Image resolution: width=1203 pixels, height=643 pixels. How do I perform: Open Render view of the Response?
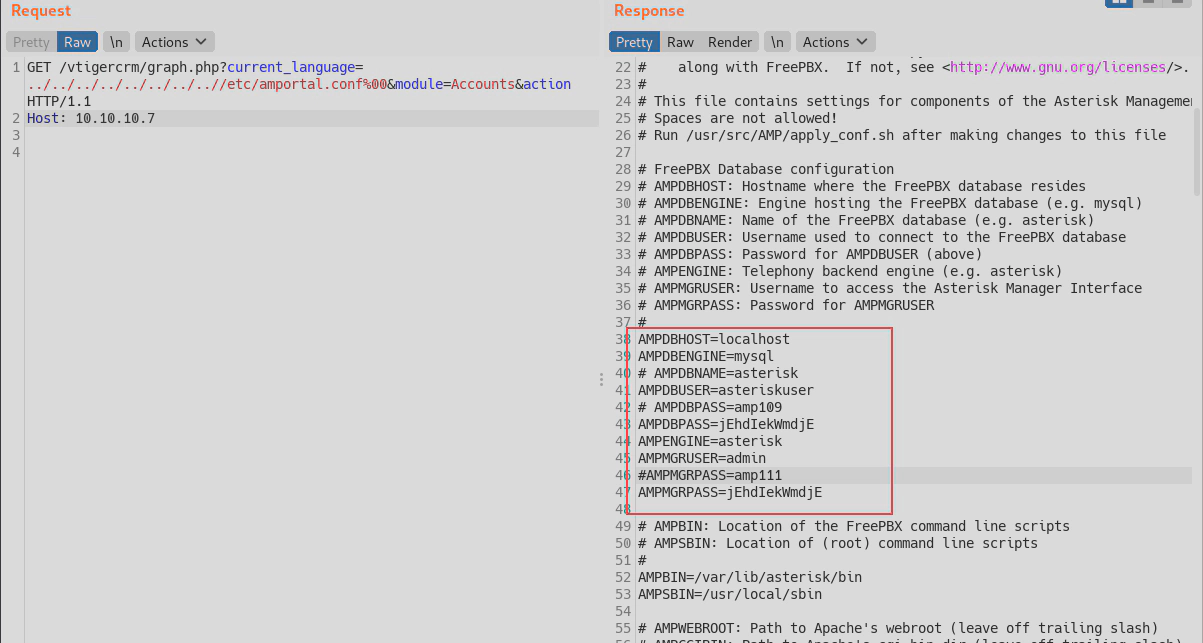pyautogui.click(x=730, y=42)
